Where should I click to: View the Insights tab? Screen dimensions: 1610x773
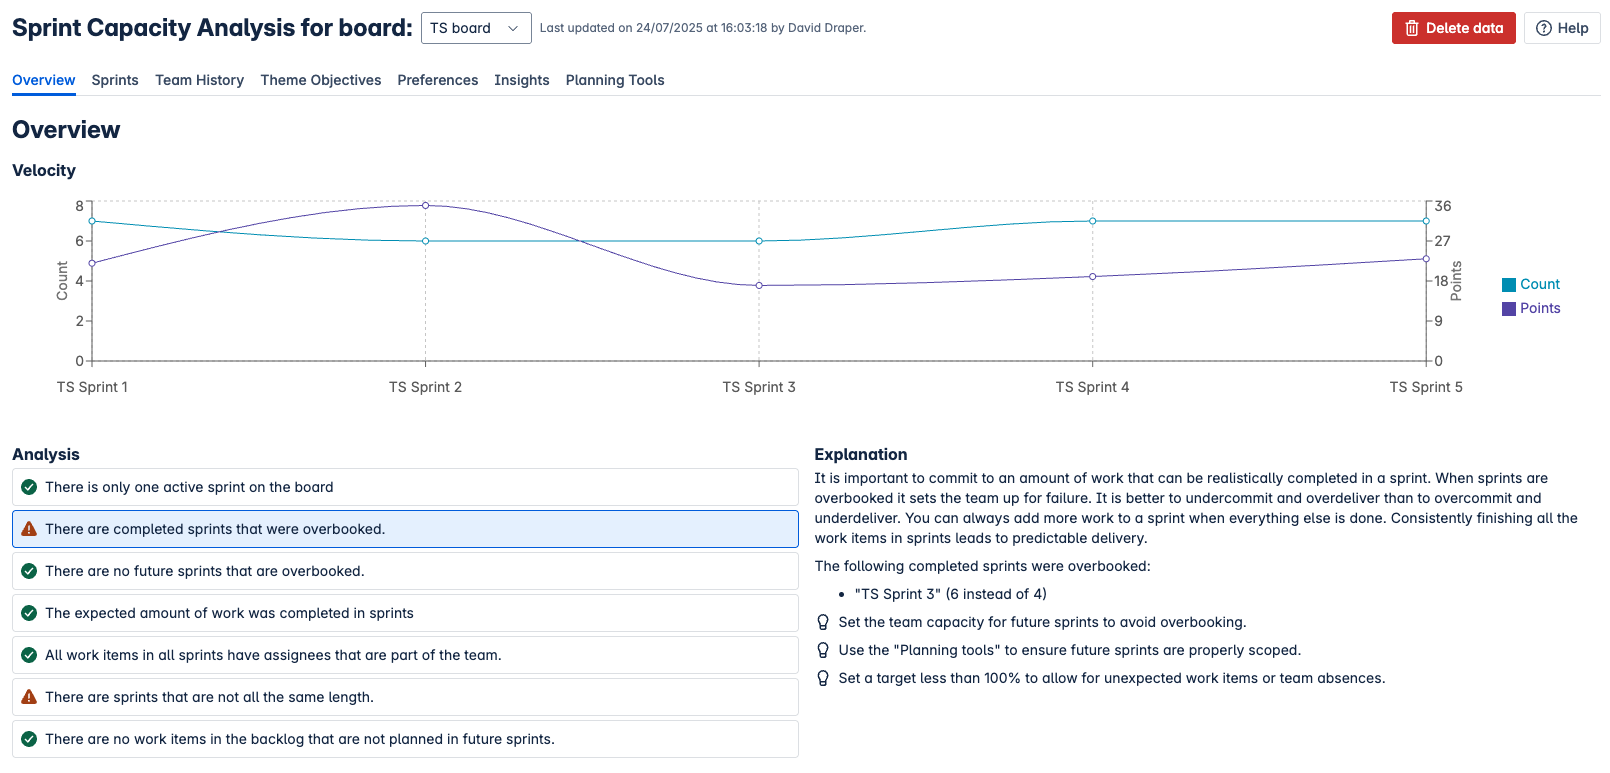click(x=522, y=80)
